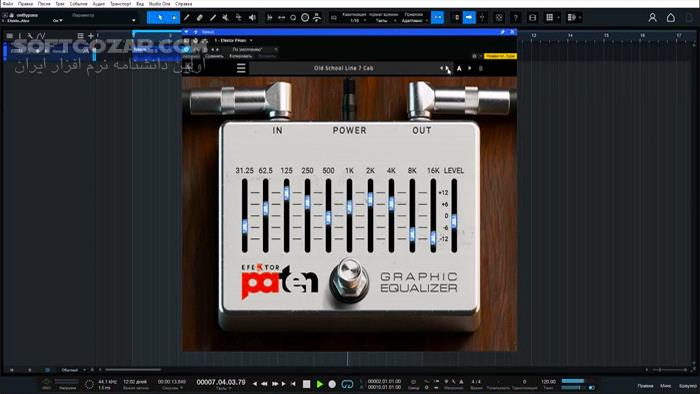Open the Песня menu
Screen dimensions: 700x394
pyautogui.click(x=44, y=4)
